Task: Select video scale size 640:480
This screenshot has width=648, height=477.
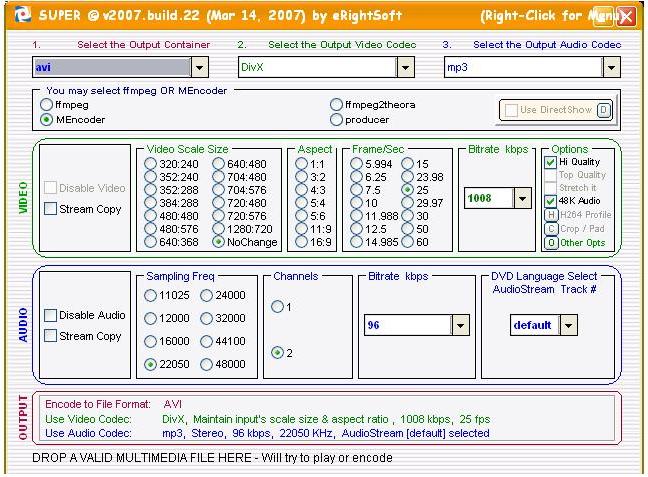Action: click(218, 164)
